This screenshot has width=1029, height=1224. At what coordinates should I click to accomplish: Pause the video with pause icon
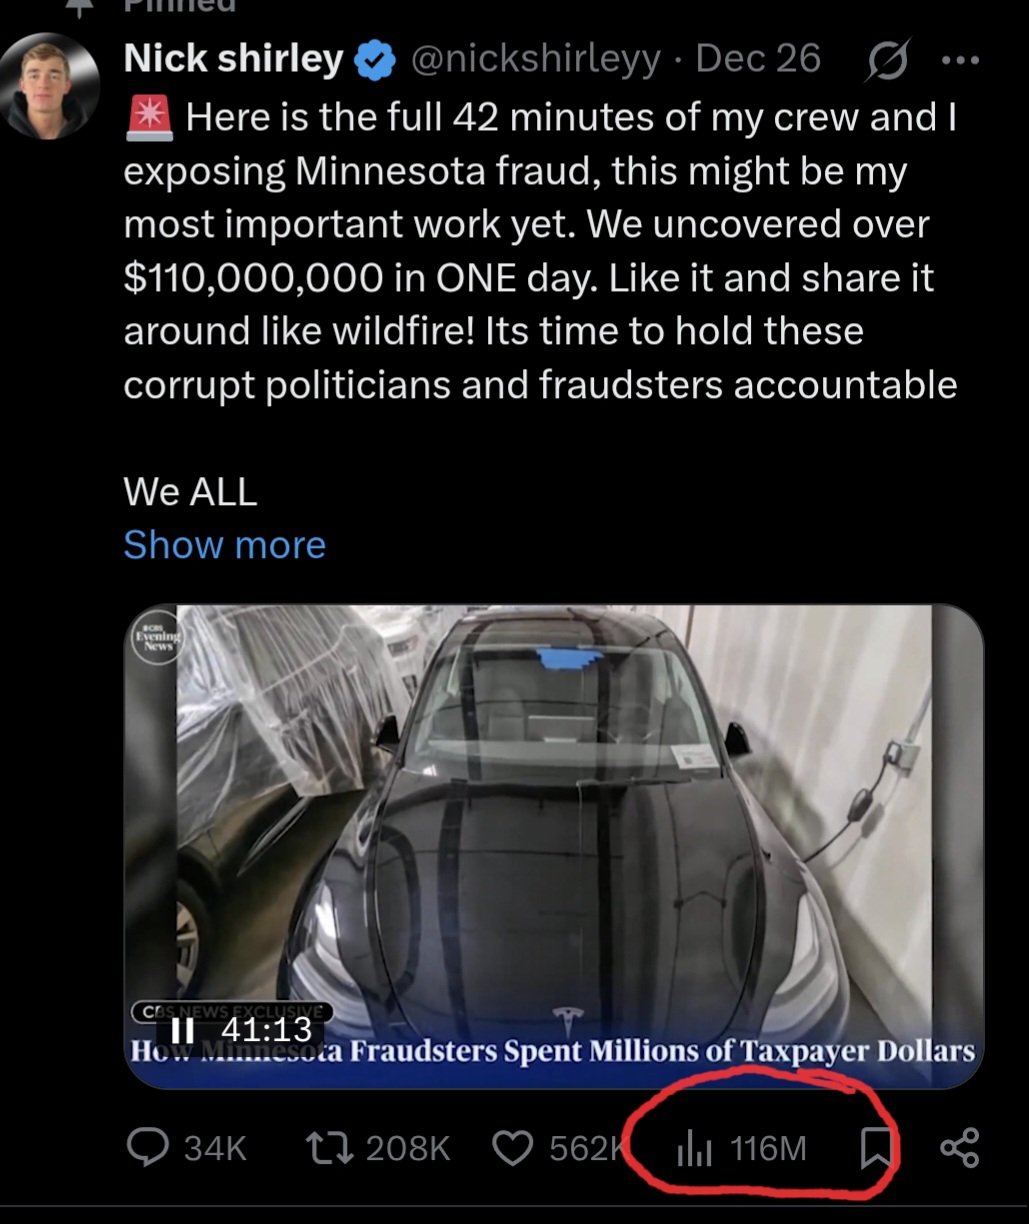click(x=182, y=1029)
